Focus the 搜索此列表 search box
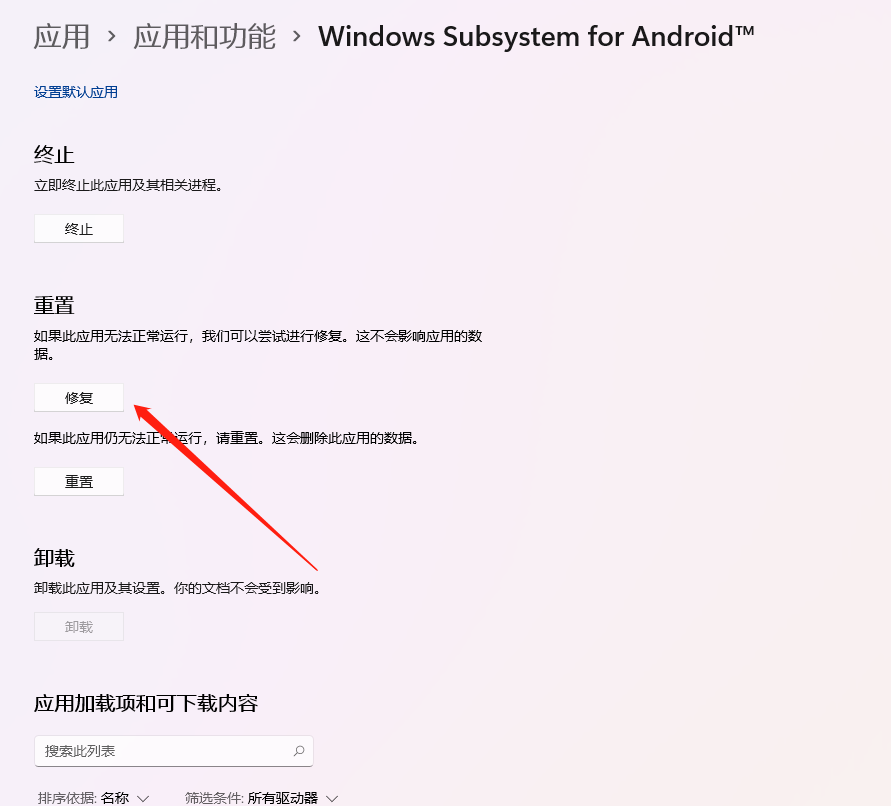This screenshot has height=806, width=891. tap(174, 751)
